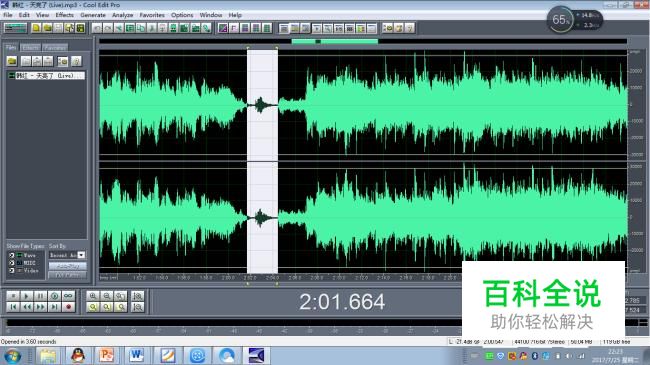Toggle the Wave file type checkbox
This screenshot has height=365, width=650.
[12, 255]
